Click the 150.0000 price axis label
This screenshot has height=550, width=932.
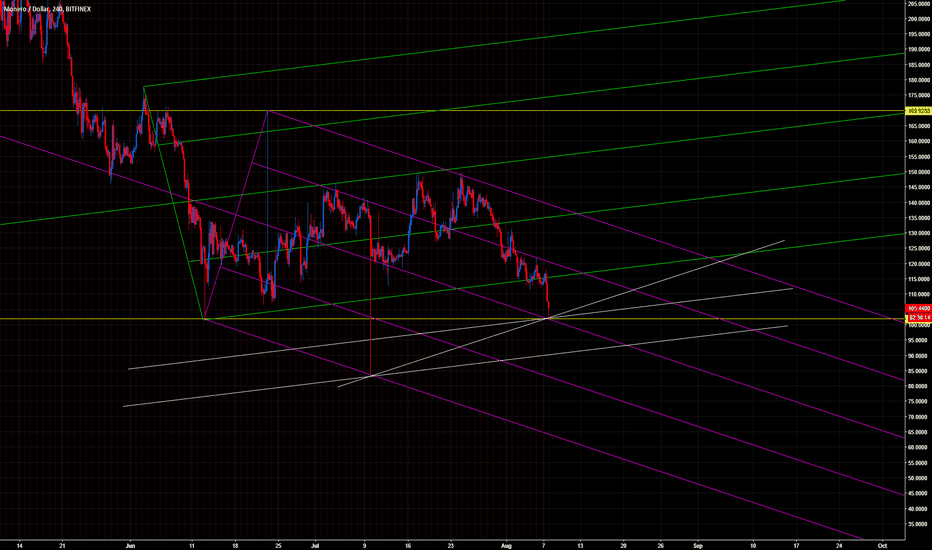click(x=919, y=172)
